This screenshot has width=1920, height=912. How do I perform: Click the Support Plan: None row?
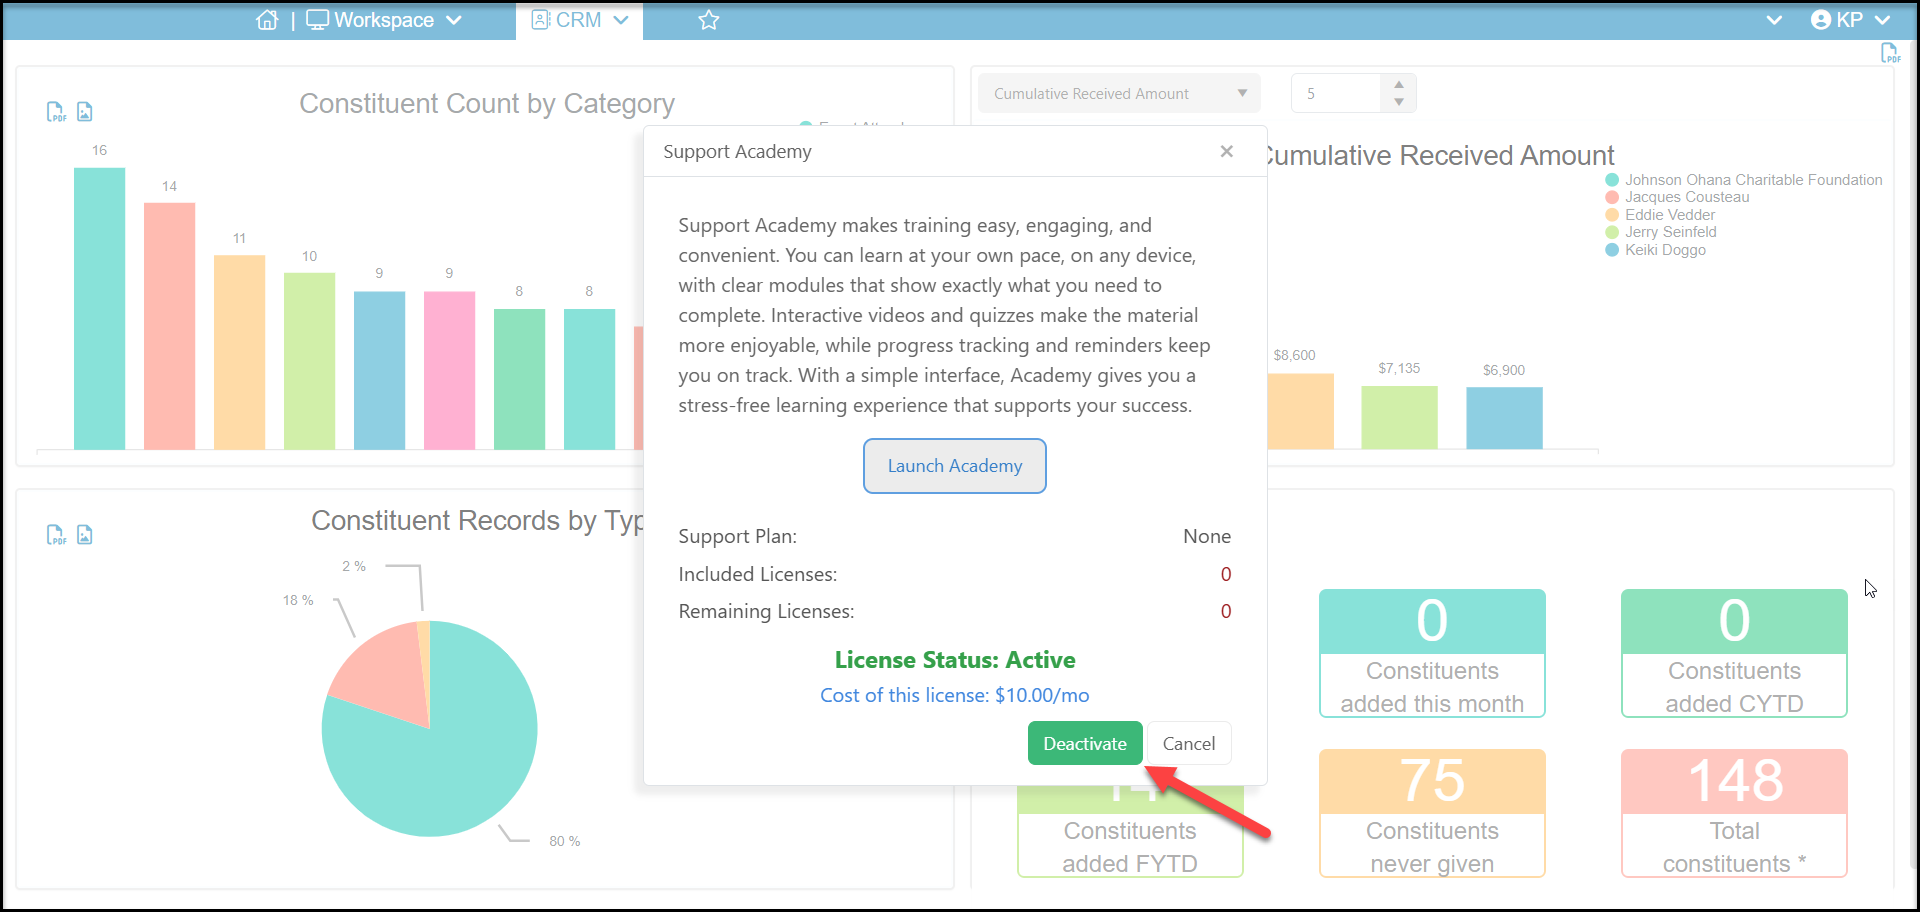[955, 536]
